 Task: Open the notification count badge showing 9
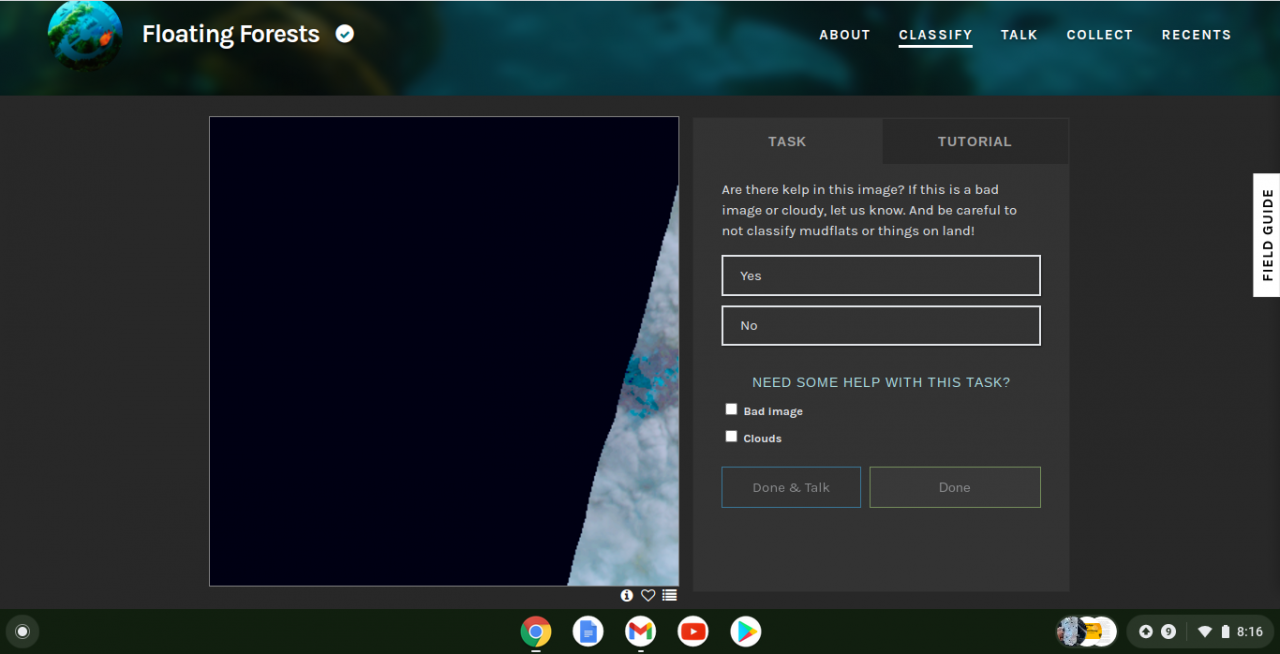(x=1168, y=631)
